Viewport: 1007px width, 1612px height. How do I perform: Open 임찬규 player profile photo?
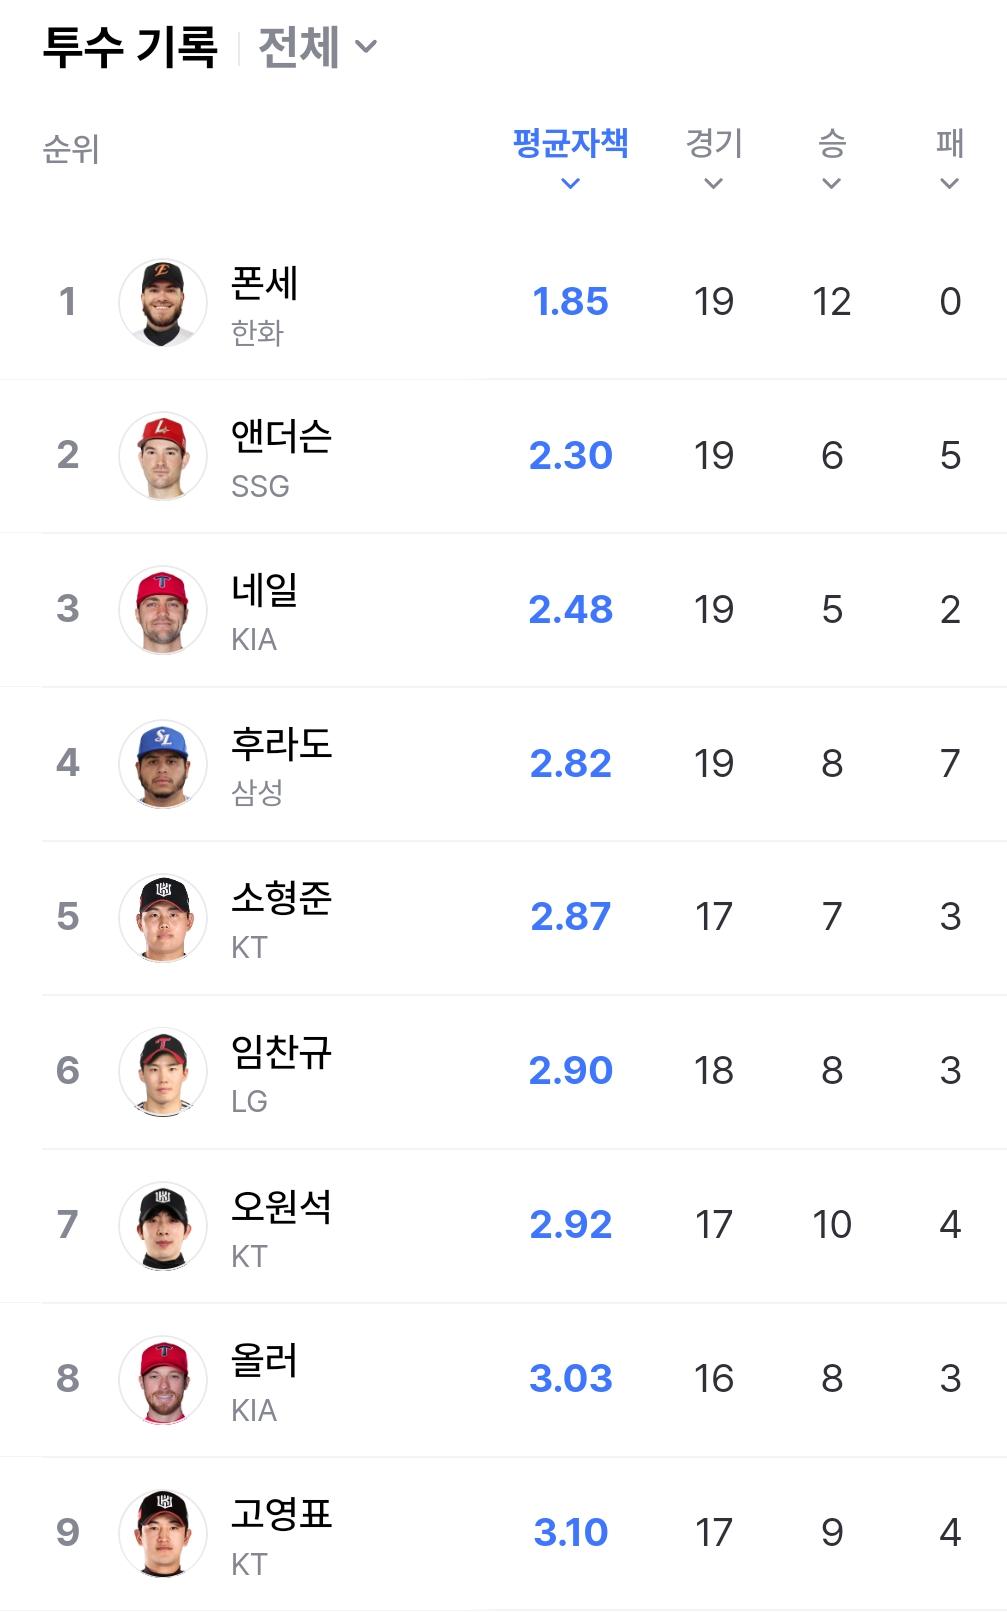coord(163,1071)
